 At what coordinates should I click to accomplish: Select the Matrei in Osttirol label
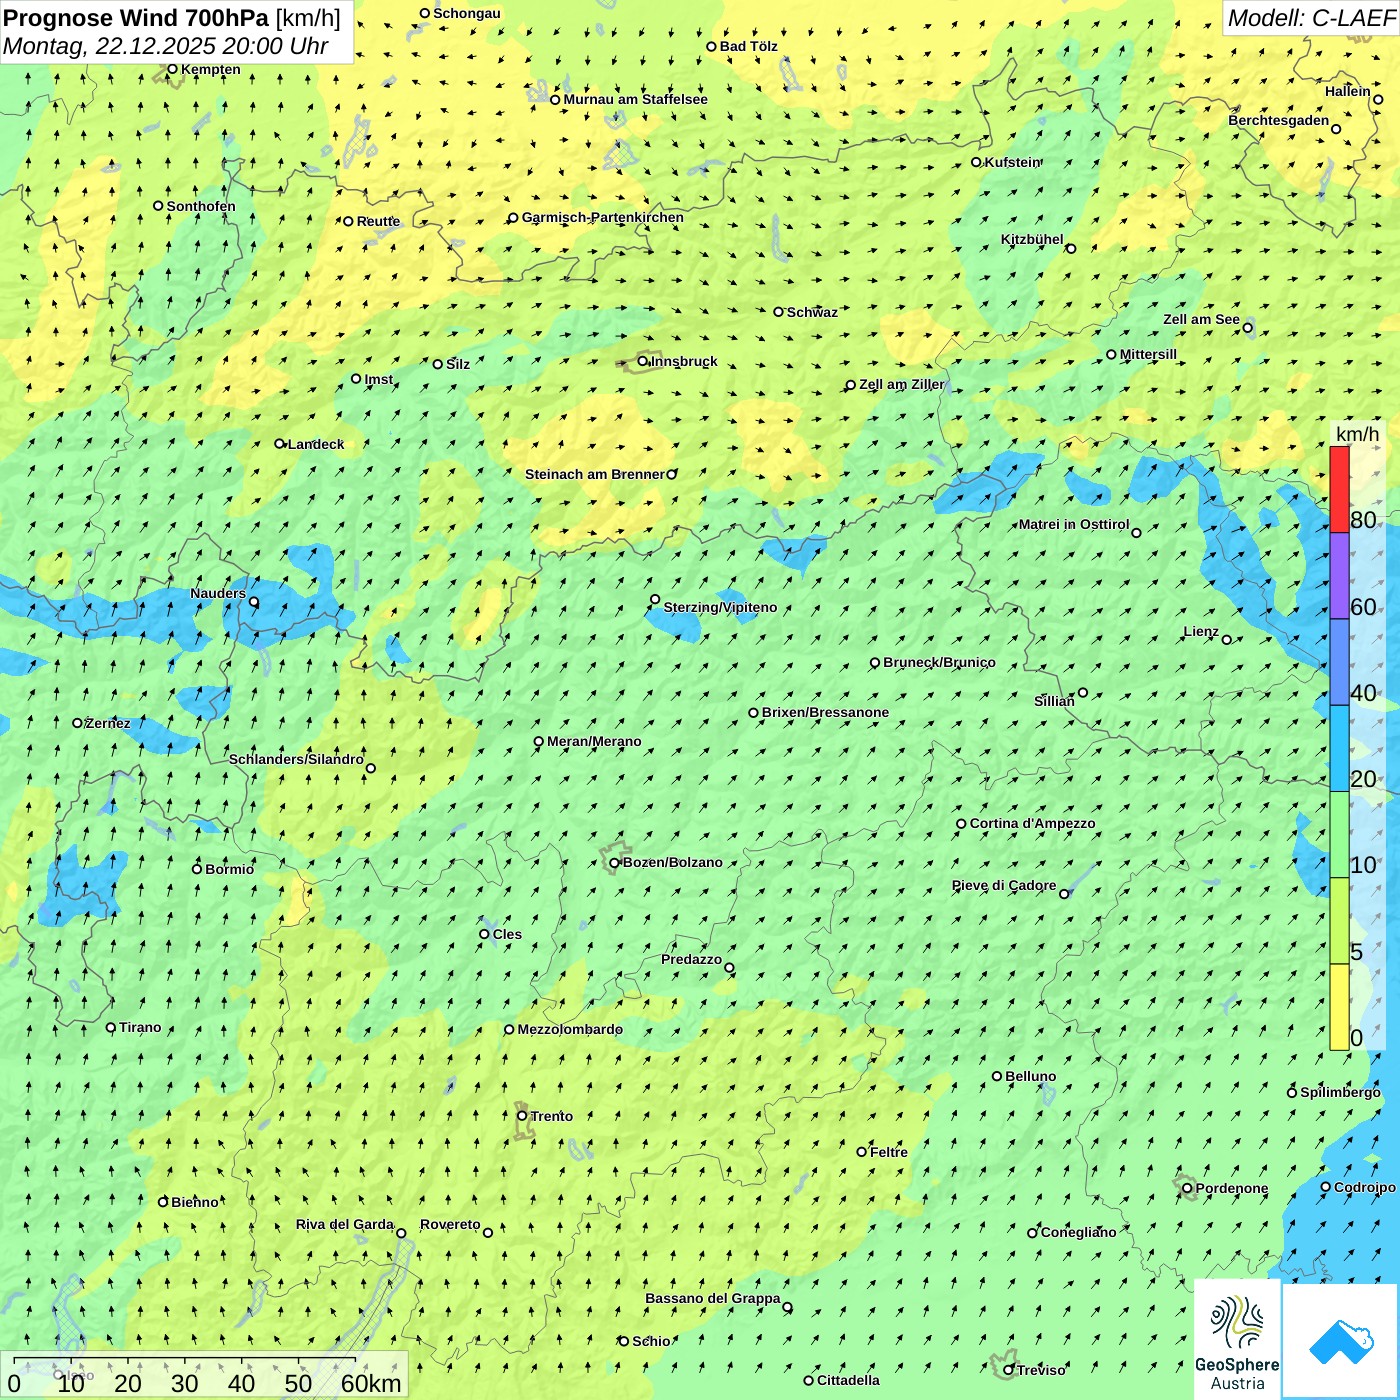click(x=1074, y=524)
